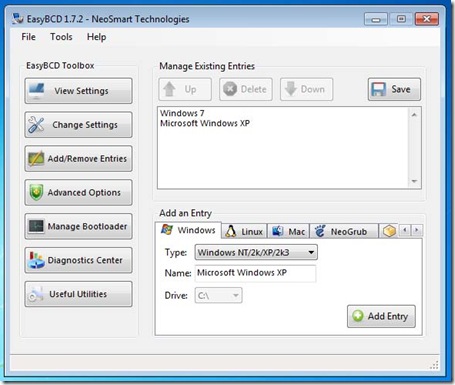Switch to the Mac tab
This screenshot has height=385, width=455.
point(289,231)
